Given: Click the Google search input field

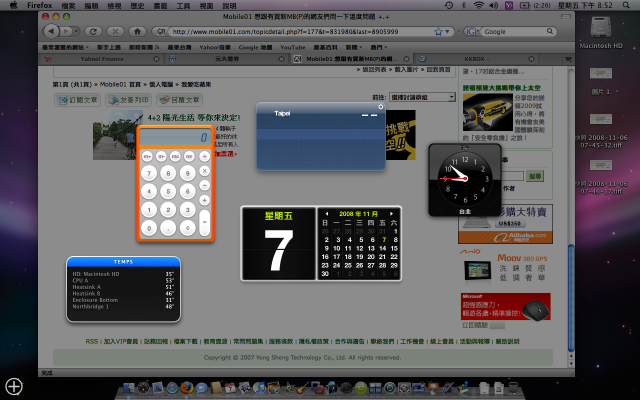Looking at the screenshot, I should [x=514, y=31].
